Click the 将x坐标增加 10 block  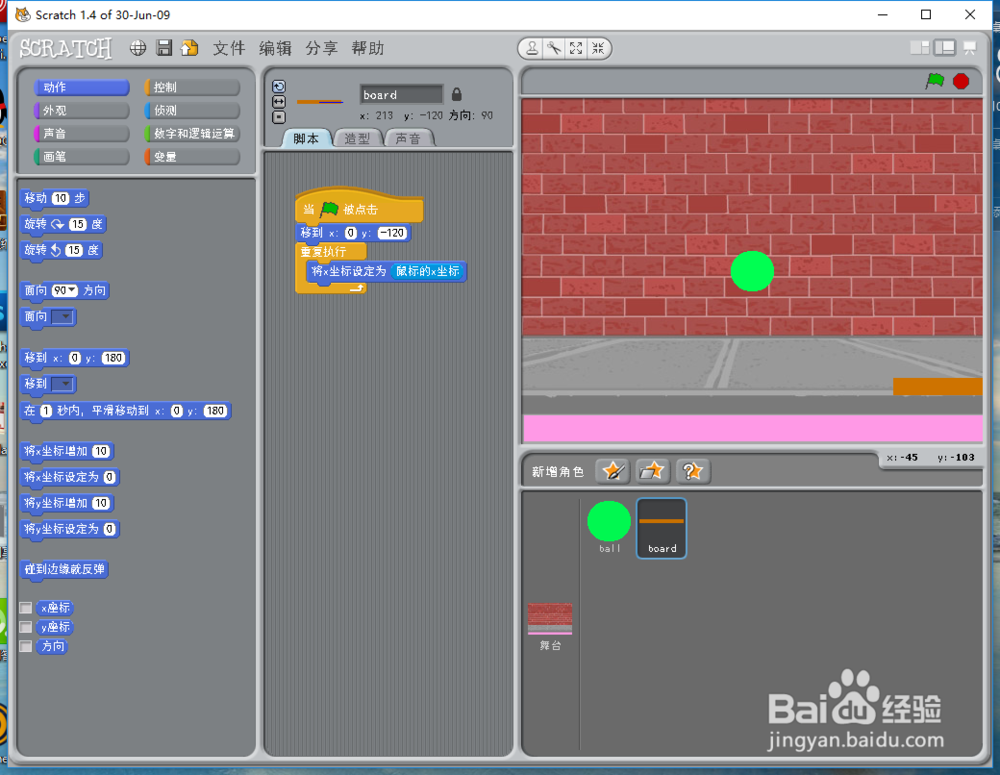tap(67, 452)
